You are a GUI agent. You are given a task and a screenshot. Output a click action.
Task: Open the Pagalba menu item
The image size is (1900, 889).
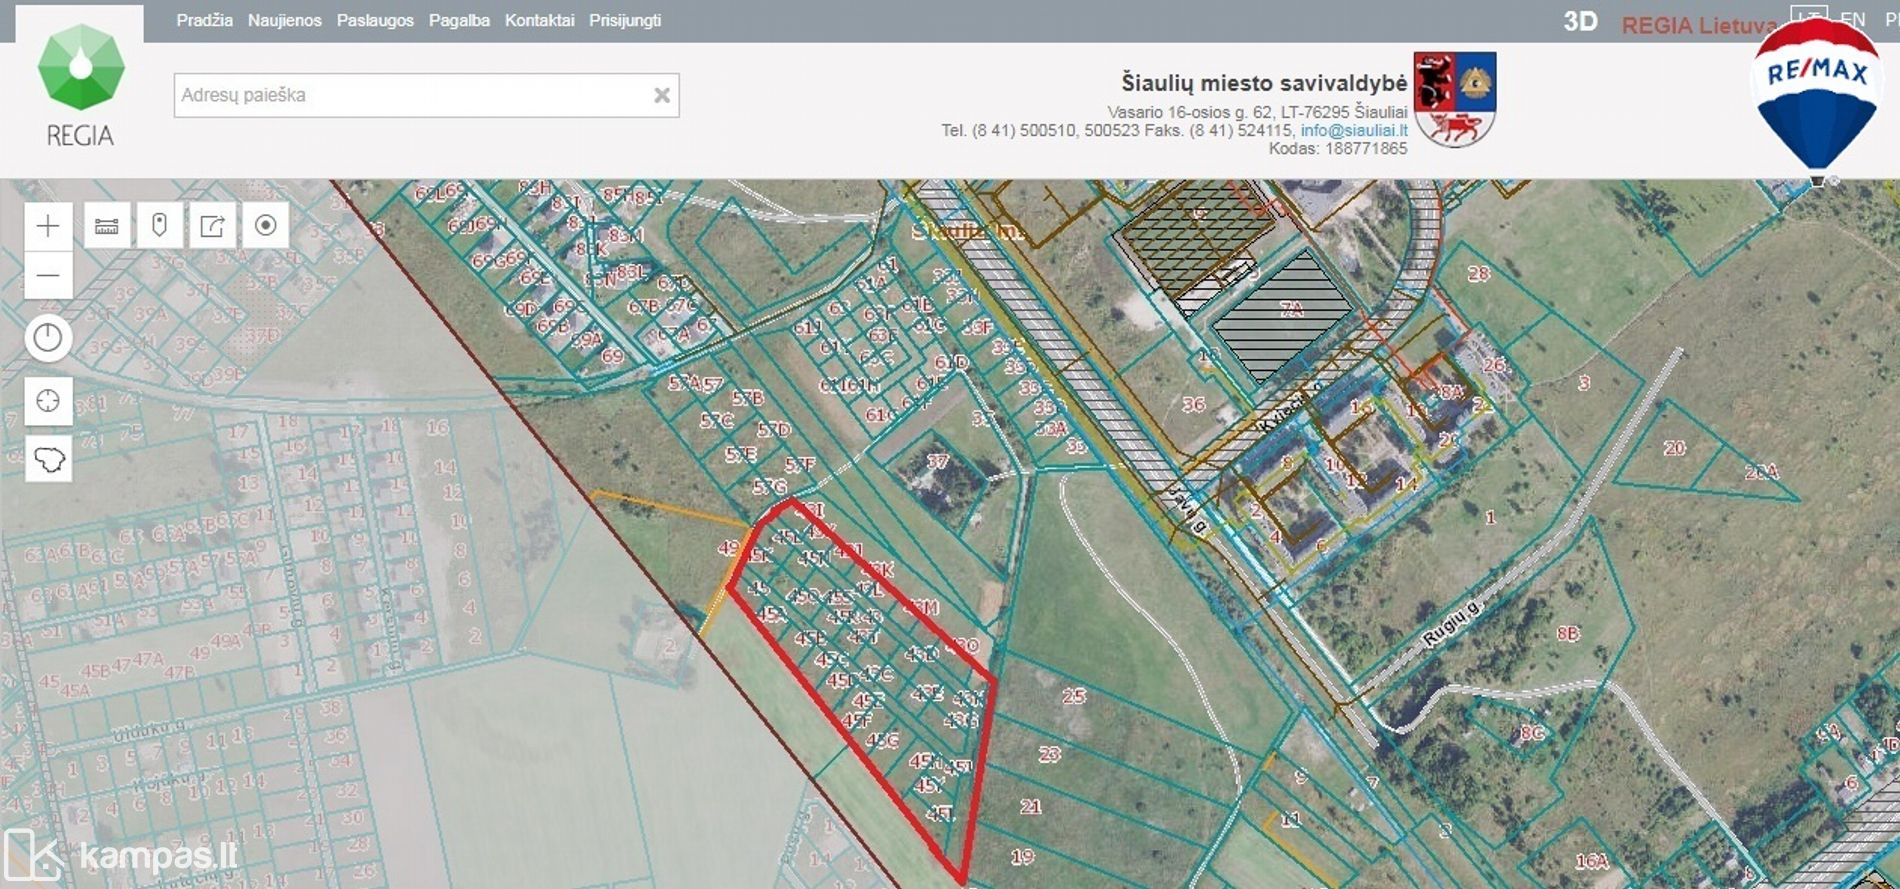(459, 20)
